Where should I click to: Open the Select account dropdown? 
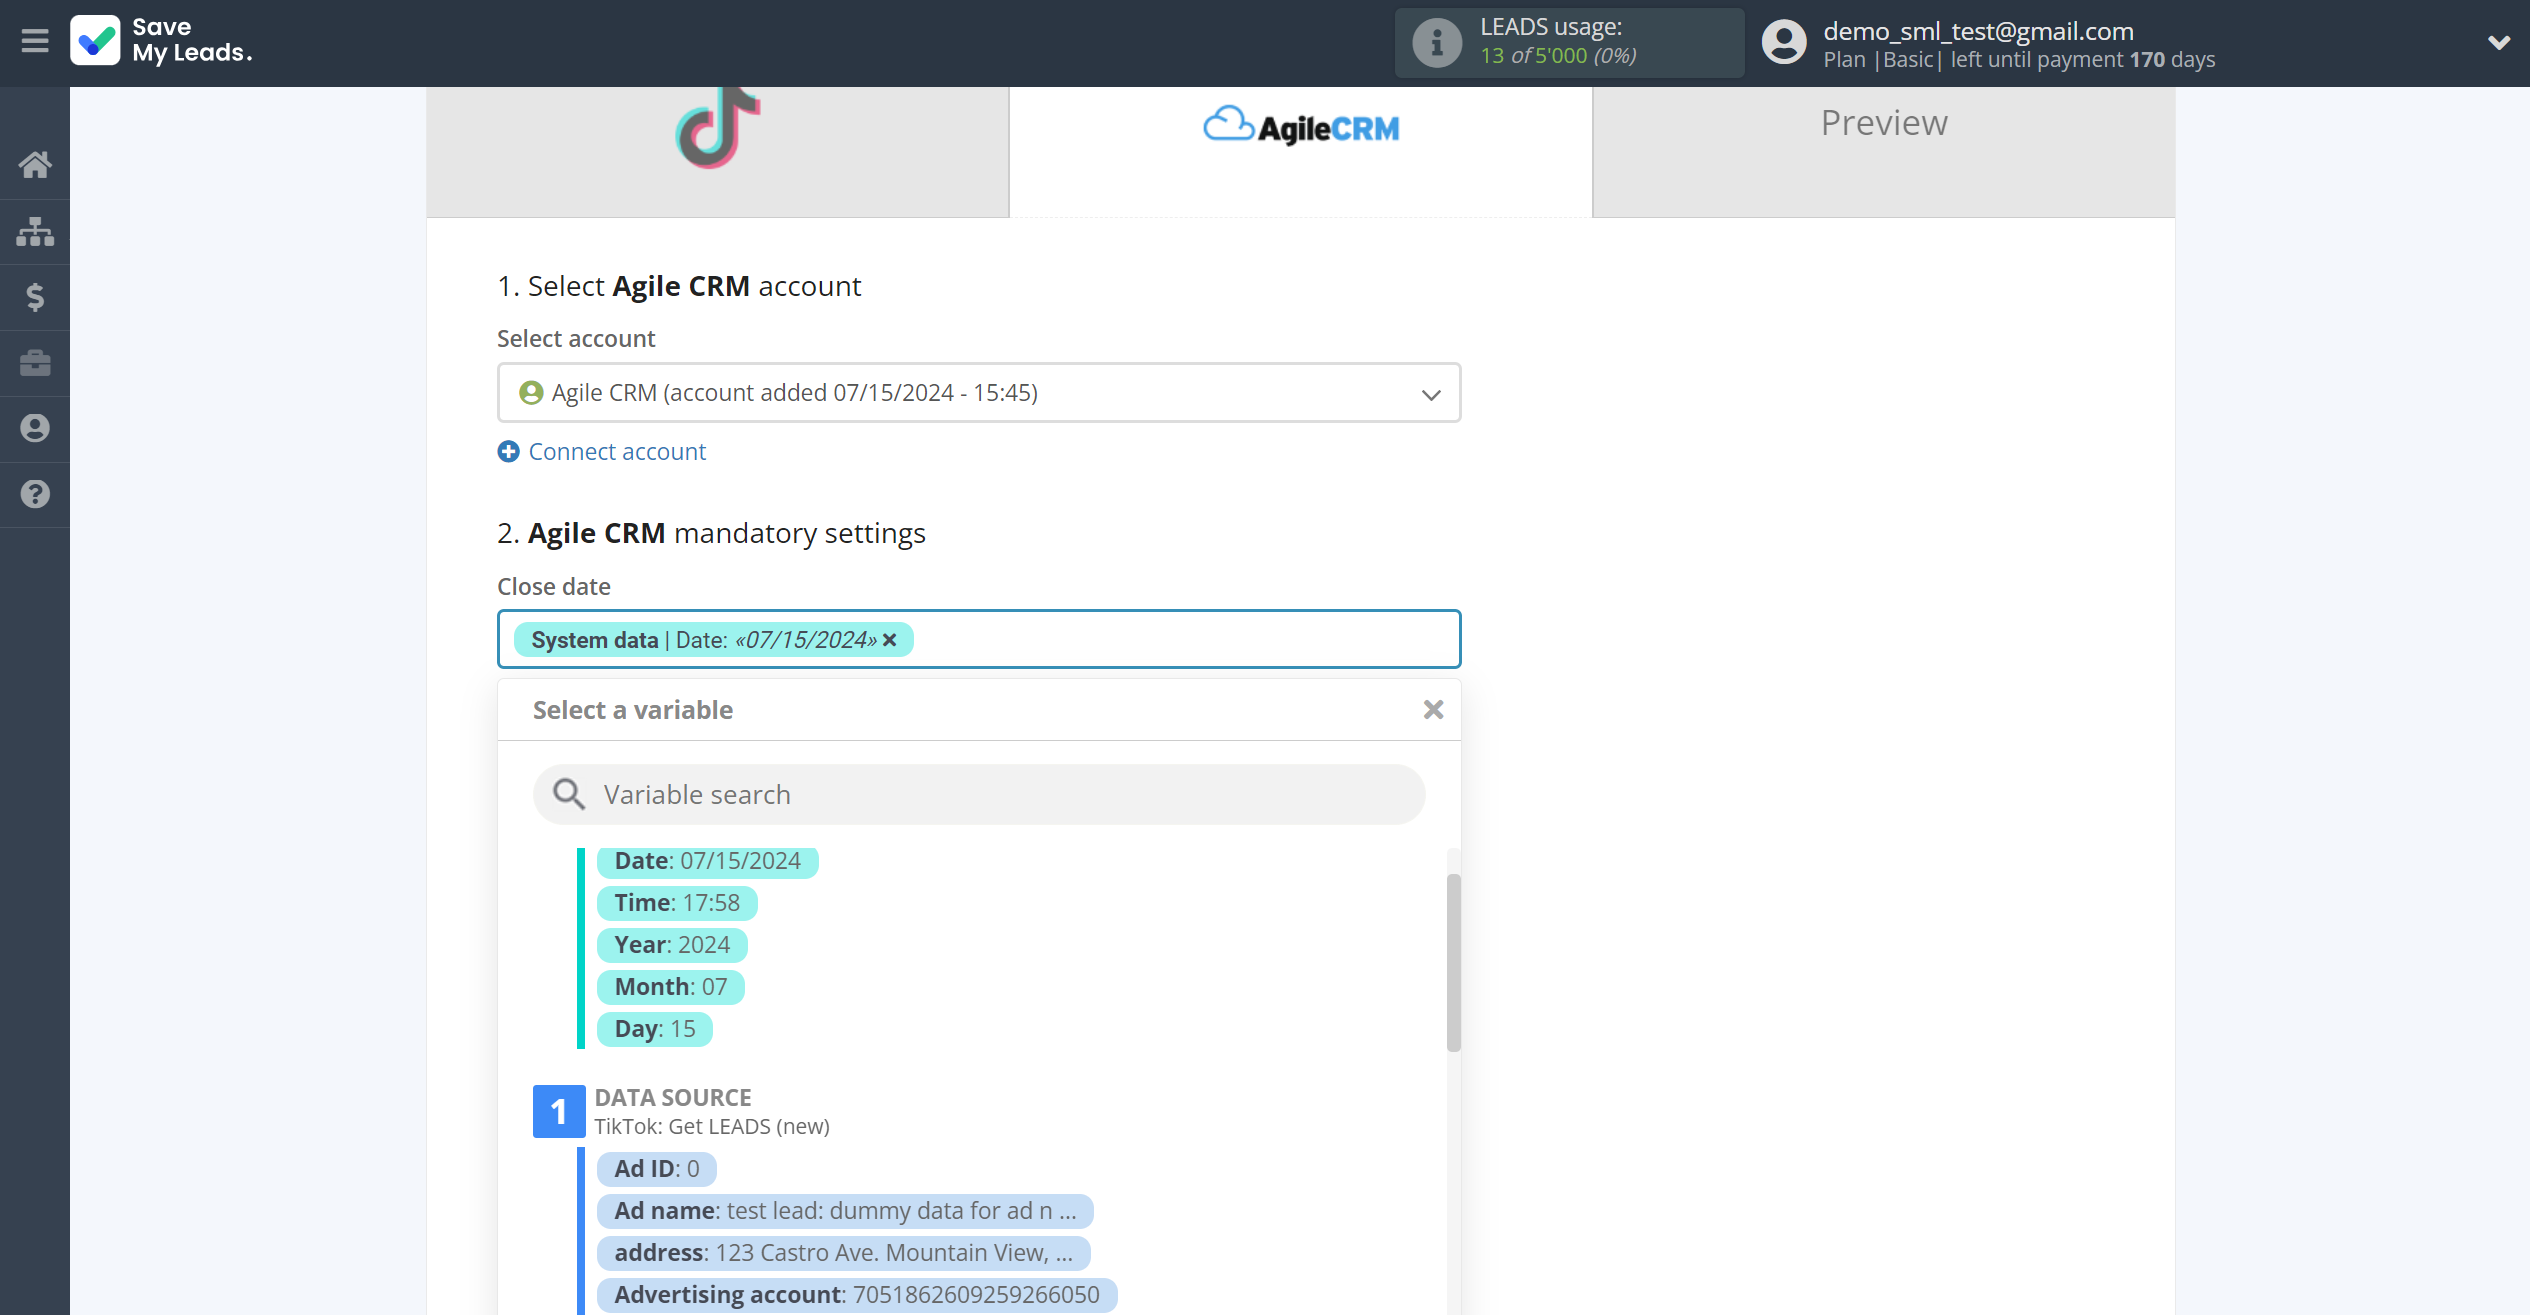(x=979, y=393)
